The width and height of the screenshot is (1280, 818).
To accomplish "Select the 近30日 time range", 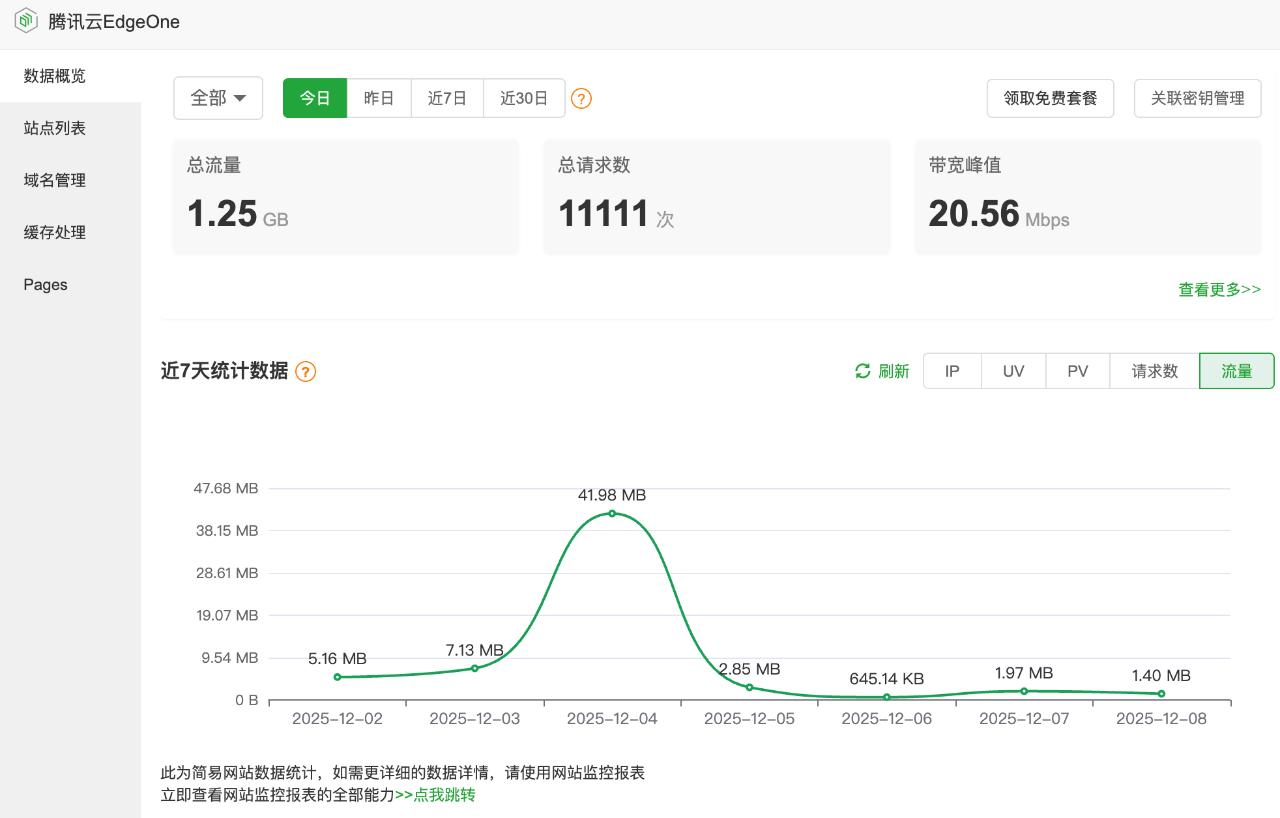I will pyautogui.click(x=523, y=98).
